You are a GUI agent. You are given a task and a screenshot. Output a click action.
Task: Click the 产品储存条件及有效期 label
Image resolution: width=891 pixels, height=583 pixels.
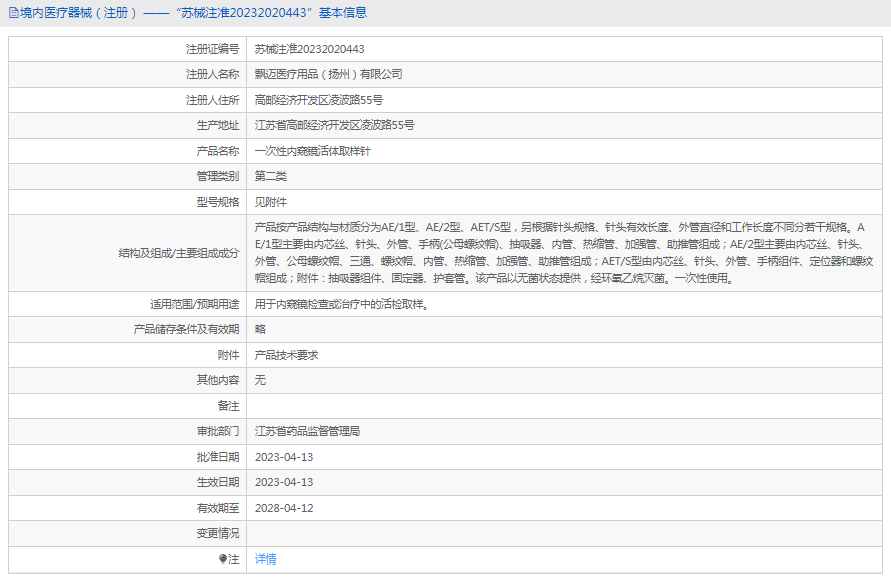click(186, 329)
